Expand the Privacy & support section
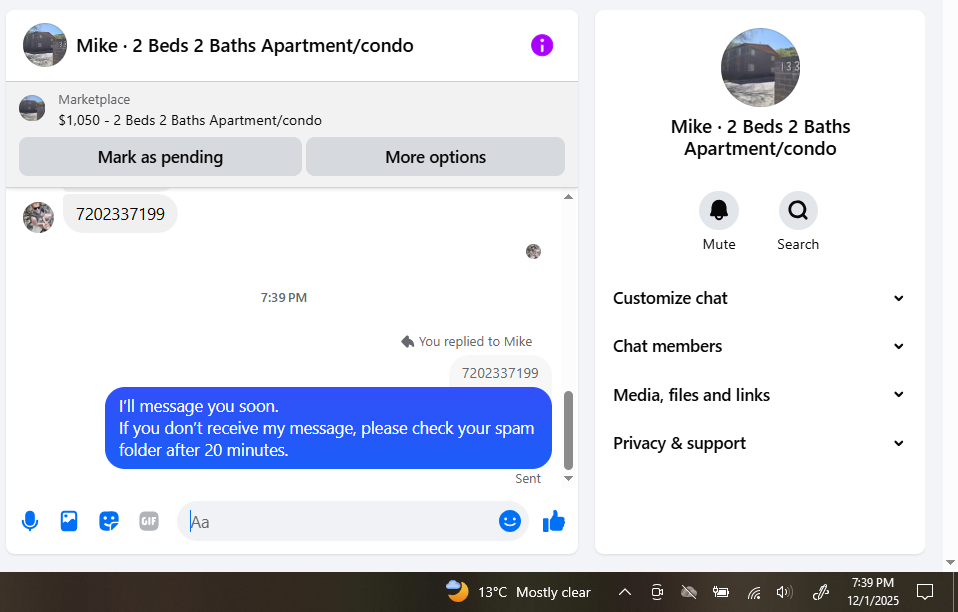 click(759, 443)
